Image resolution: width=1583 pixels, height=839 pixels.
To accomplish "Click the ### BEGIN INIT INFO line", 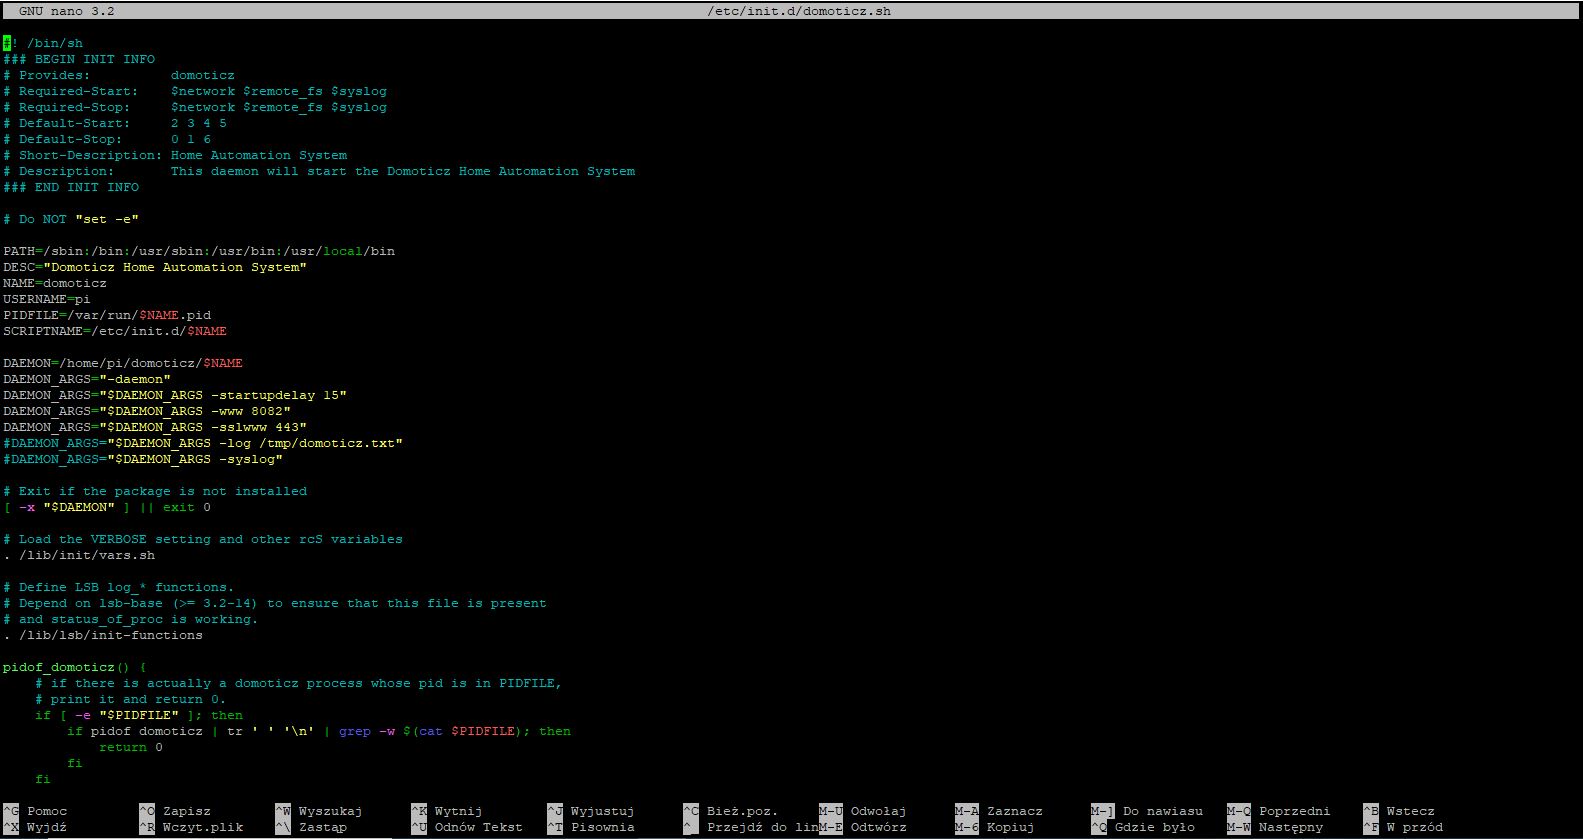I will click(x=79, y=59).
